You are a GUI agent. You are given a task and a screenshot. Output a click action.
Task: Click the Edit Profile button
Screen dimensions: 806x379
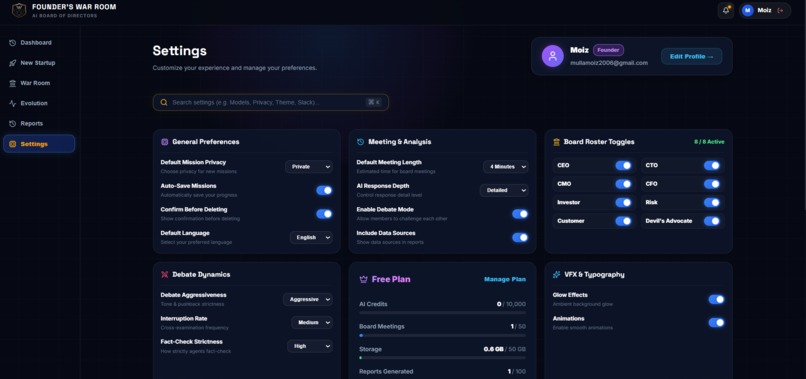click(691, 57)
